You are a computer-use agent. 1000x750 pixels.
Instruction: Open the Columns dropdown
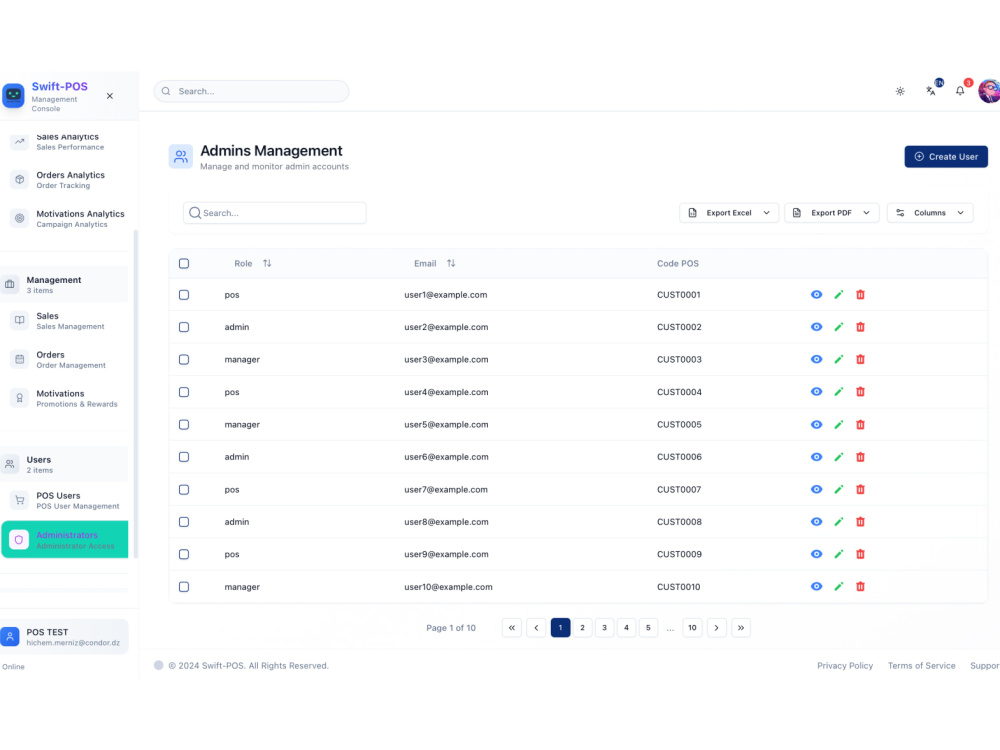pyautogui.click(x=930, y=213)
